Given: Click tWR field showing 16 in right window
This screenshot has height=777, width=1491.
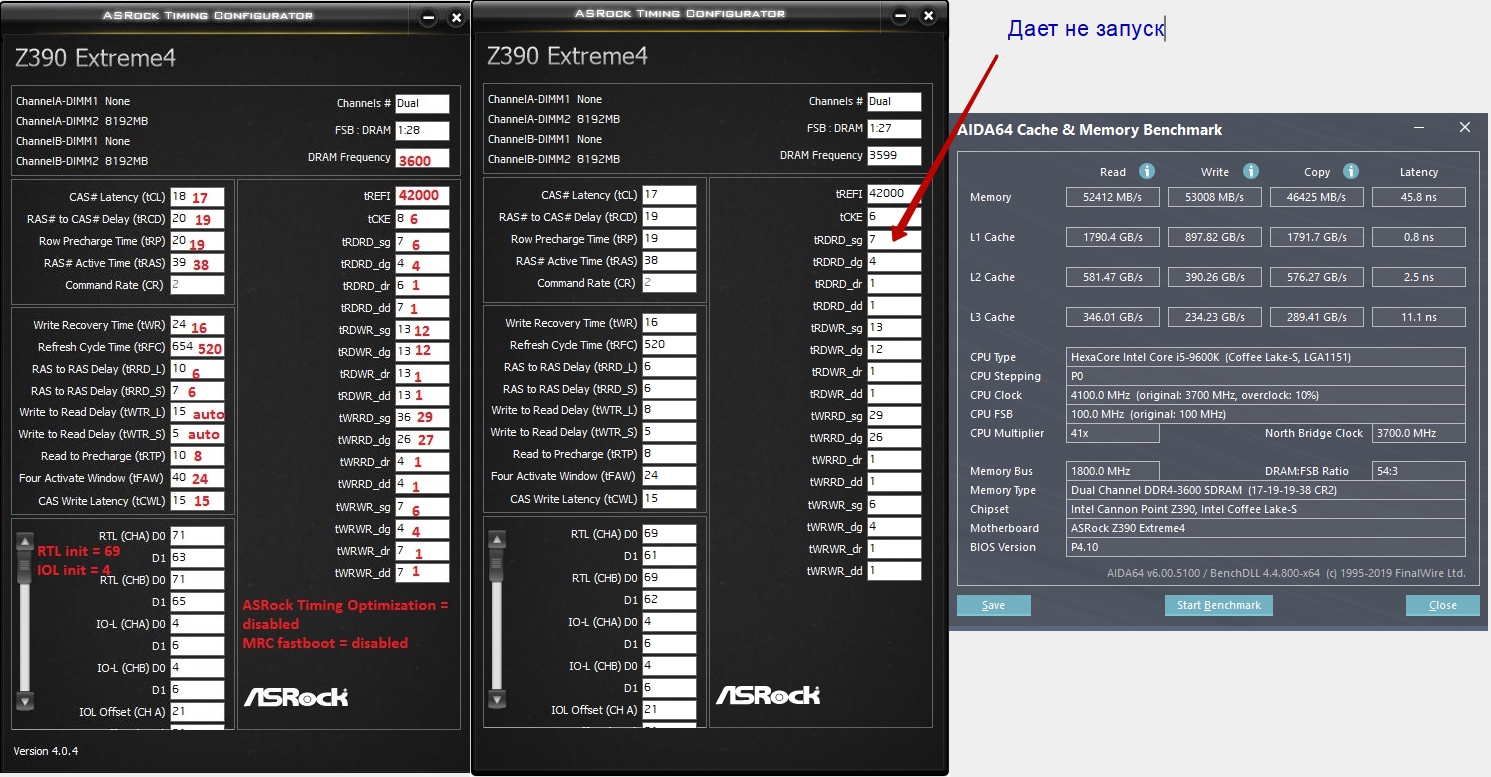Looking at the screenshot, I should 669,323.
